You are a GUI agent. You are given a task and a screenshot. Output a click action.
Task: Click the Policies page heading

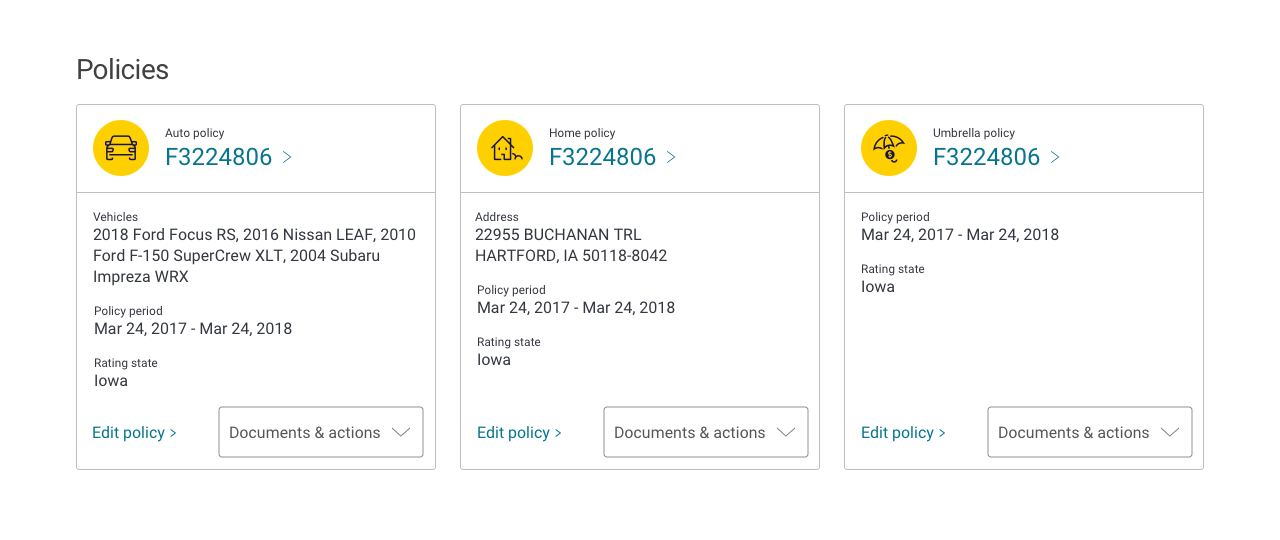click(x=122, y=69)
